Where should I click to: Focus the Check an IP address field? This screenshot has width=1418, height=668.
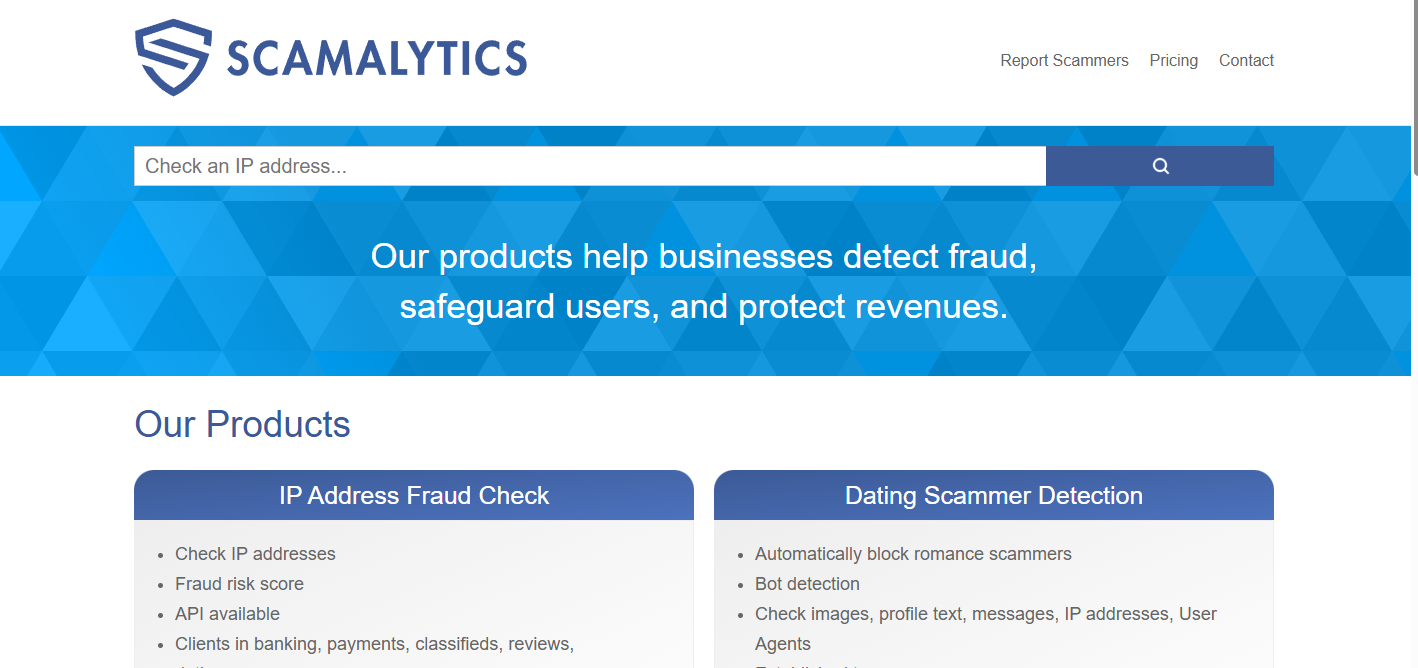coord(590,166)
